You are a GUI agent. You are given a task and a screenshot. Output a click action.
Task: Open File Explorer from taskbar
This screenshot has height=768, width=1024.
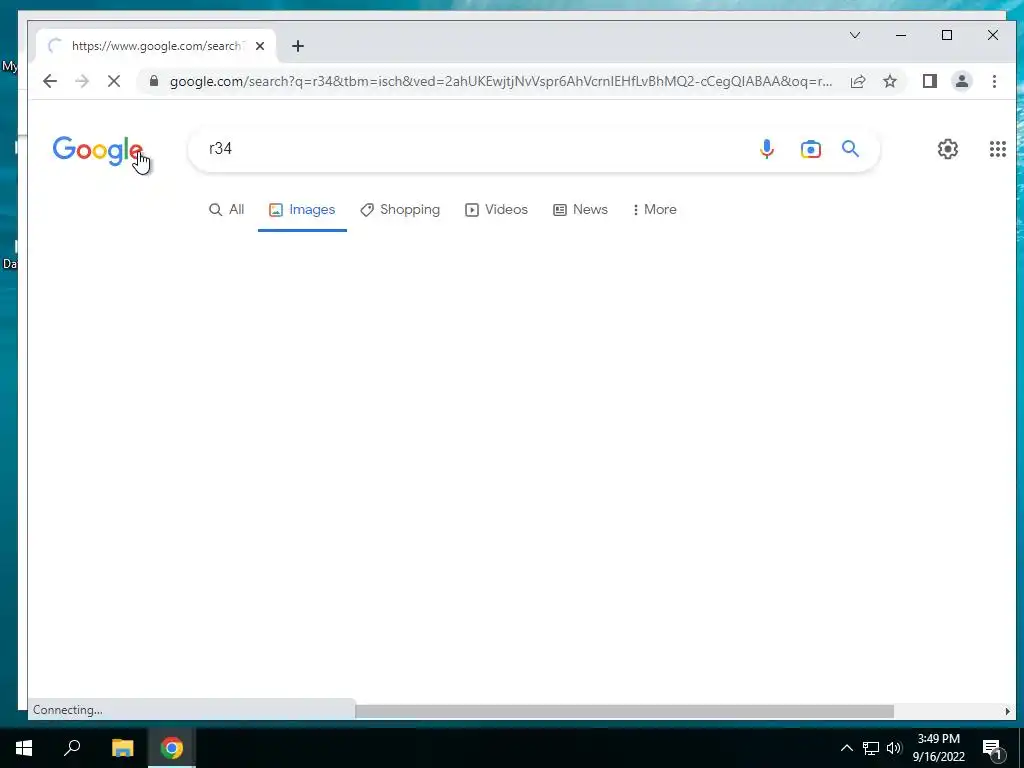[x=122, y=748]
